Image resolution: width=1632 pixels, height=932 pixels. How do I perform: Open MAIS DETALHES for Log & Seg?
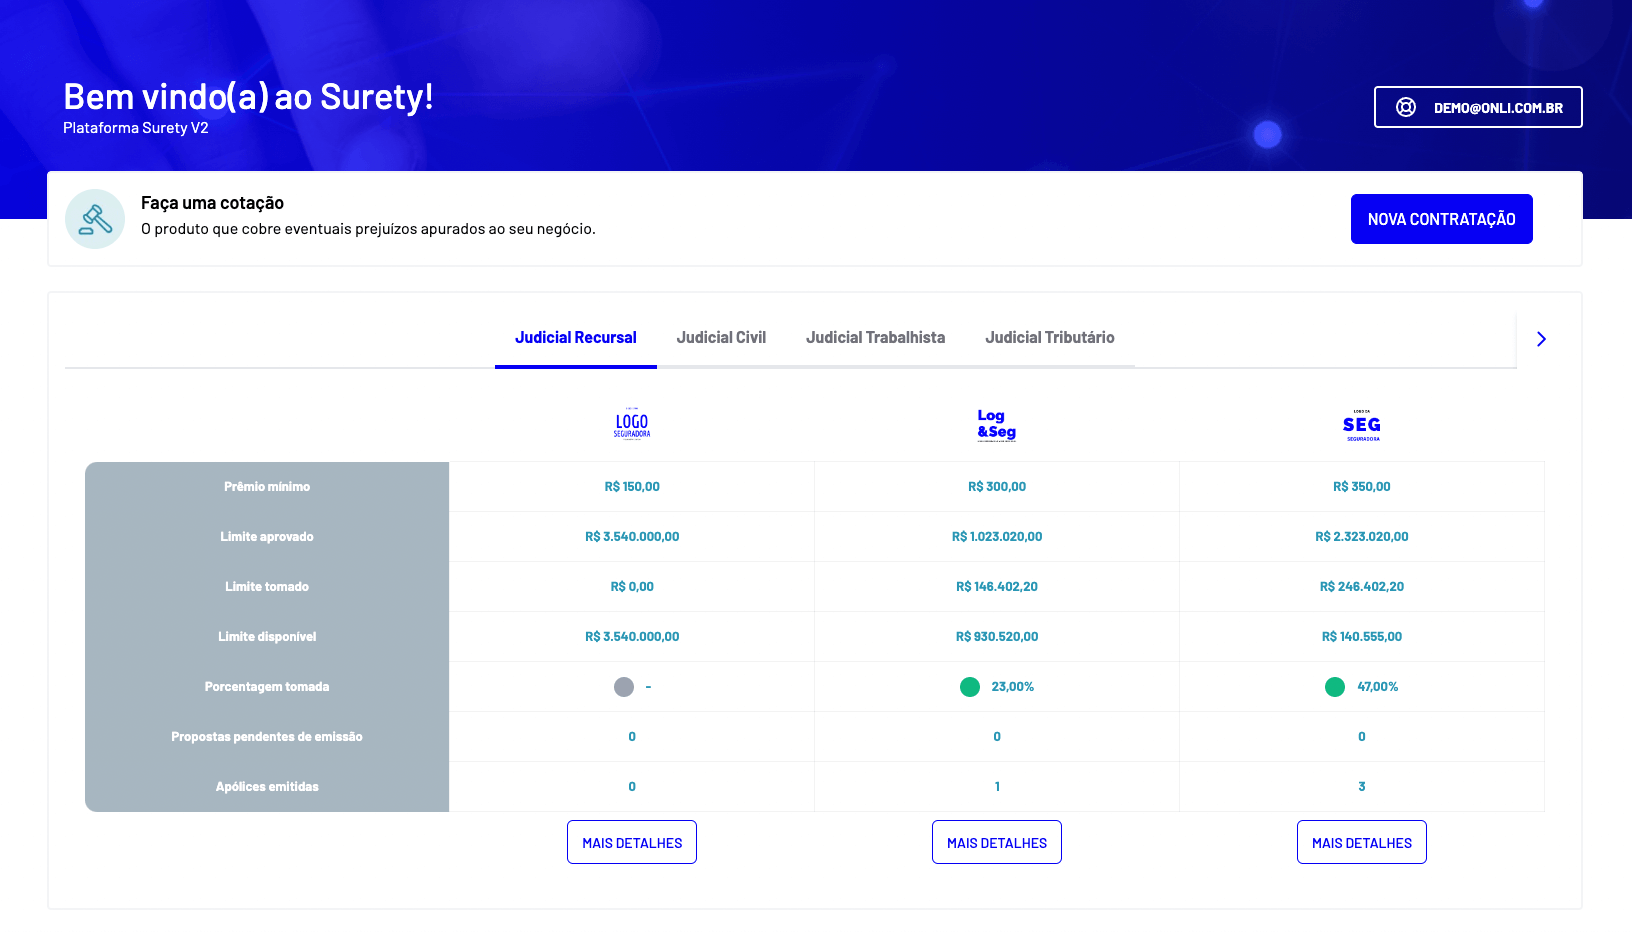point(997,843)
